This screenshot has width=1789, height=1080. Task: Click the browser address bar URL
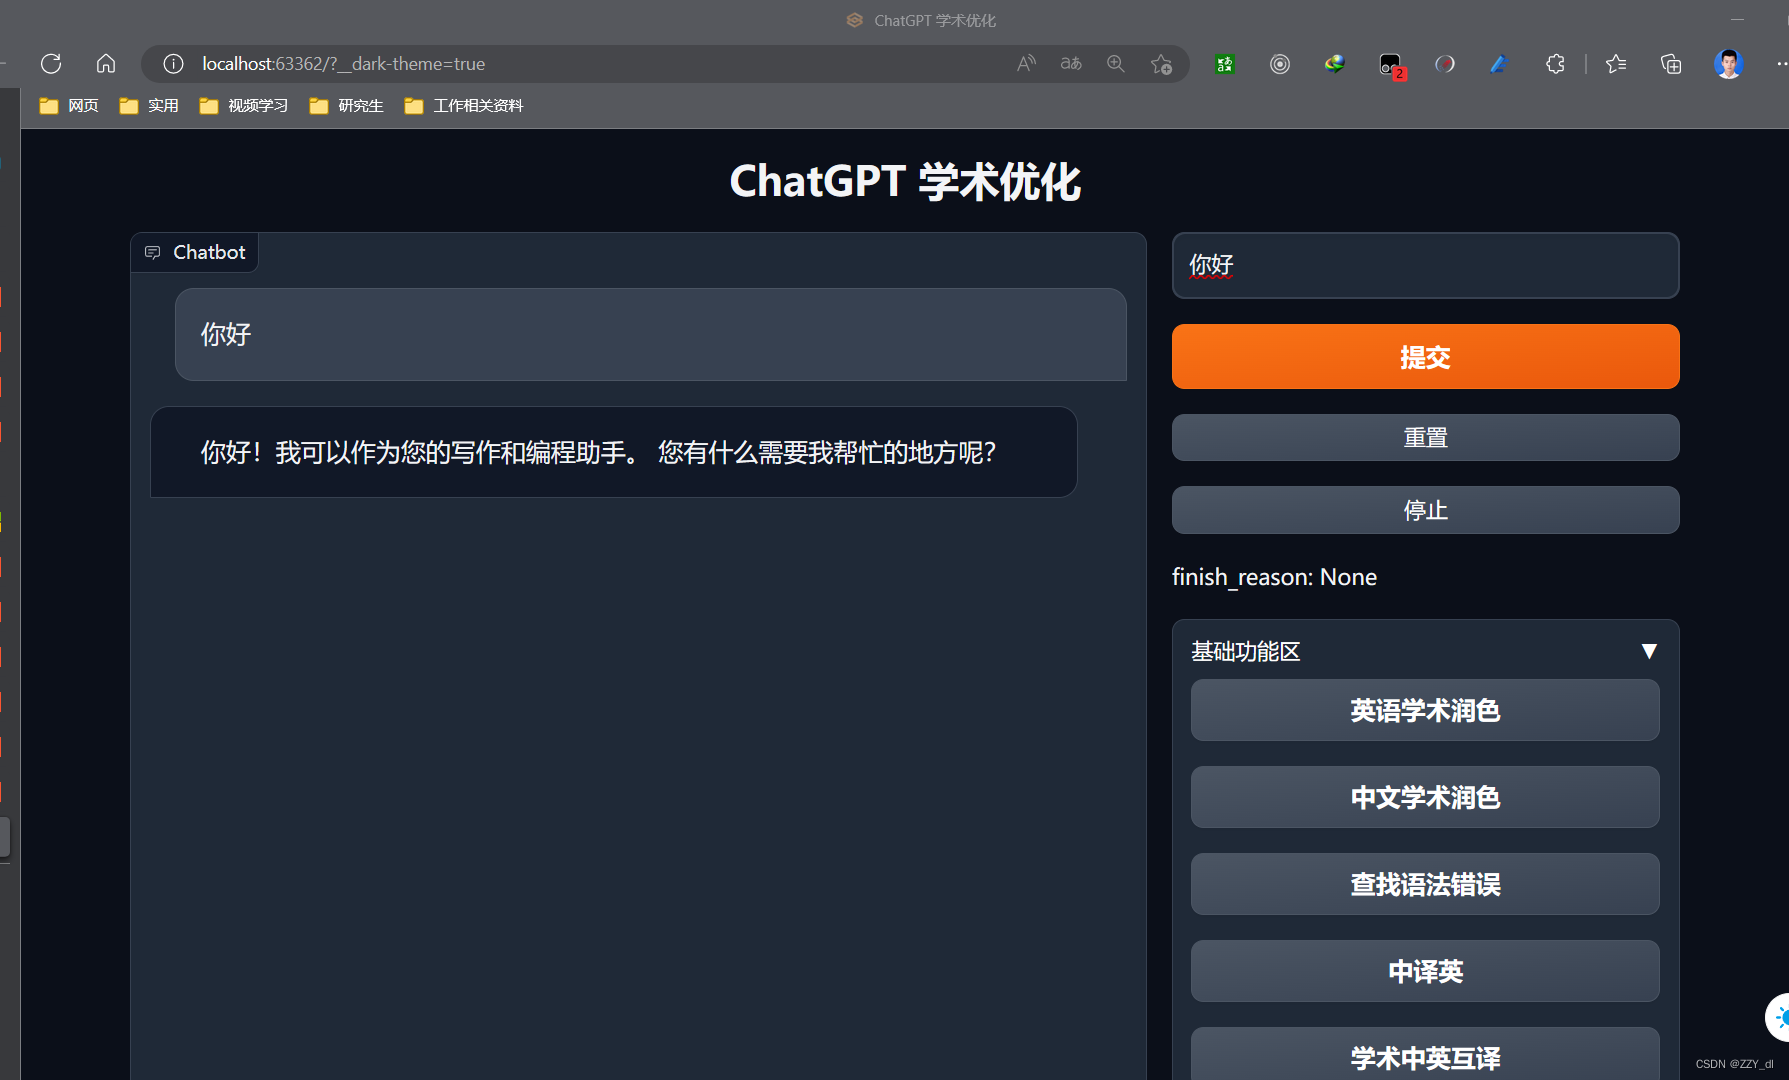(x=343, y=64)
